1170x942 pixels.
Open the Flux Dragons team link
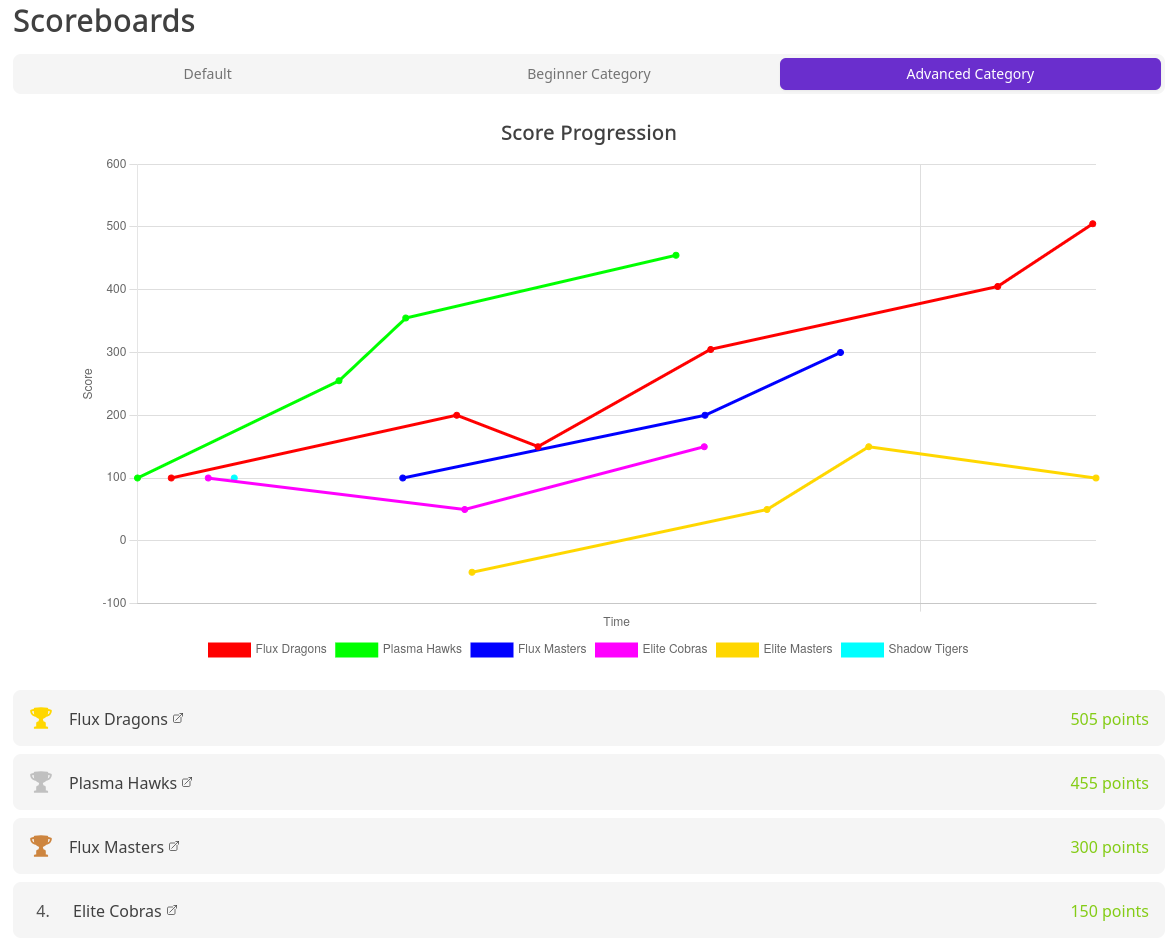click(x=118, y=719)
